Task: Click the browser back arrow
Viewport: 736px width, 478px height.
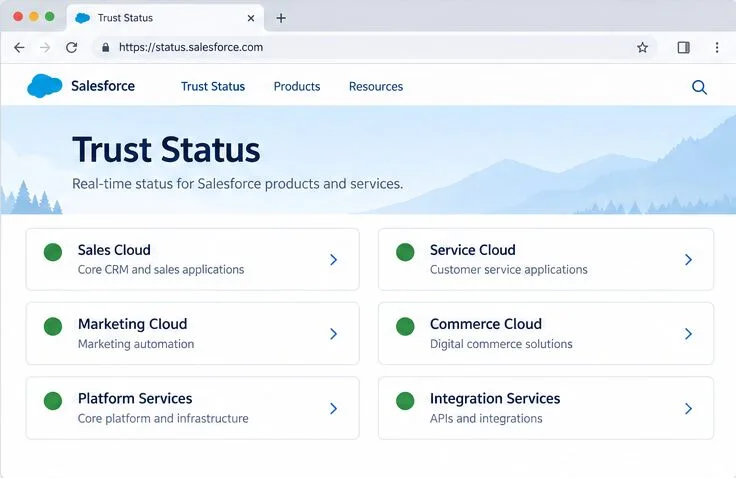Action: click(19, 47)
